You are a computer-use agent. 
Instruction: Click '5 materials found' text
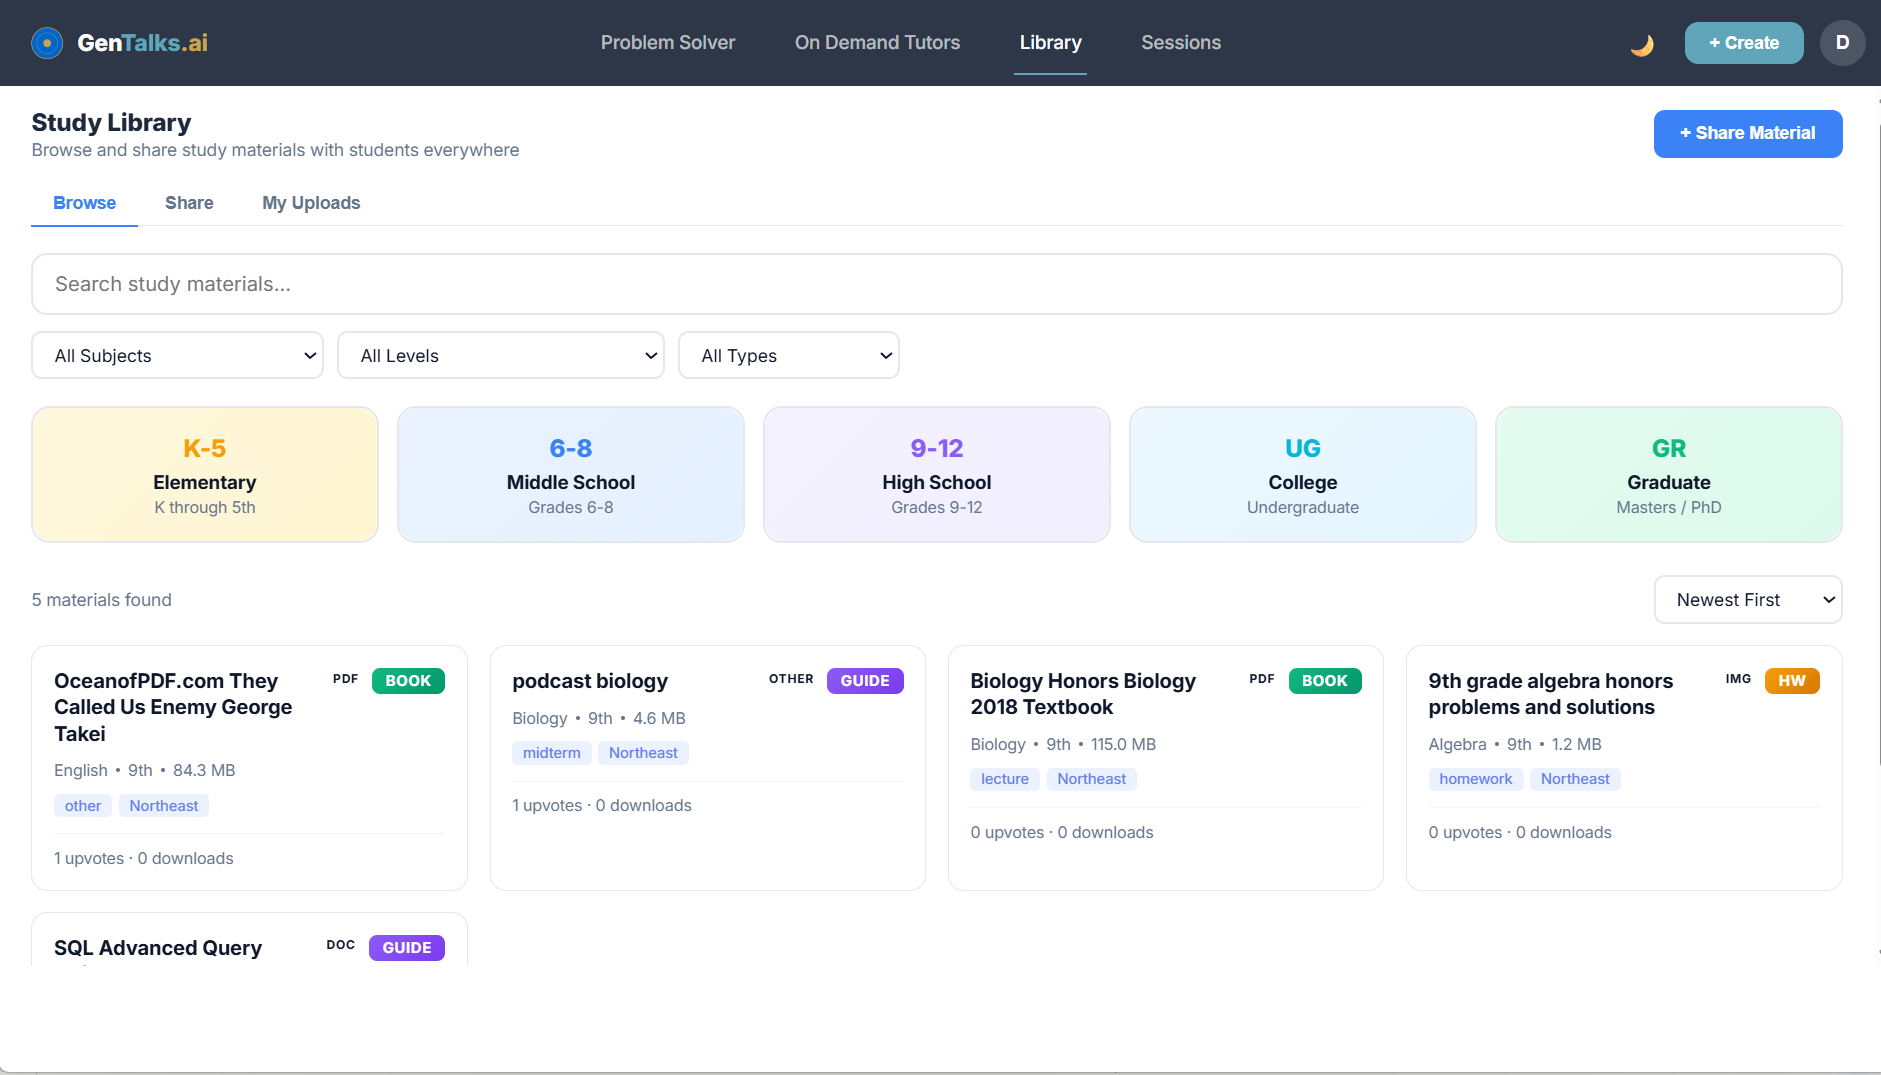pos(102,600)
